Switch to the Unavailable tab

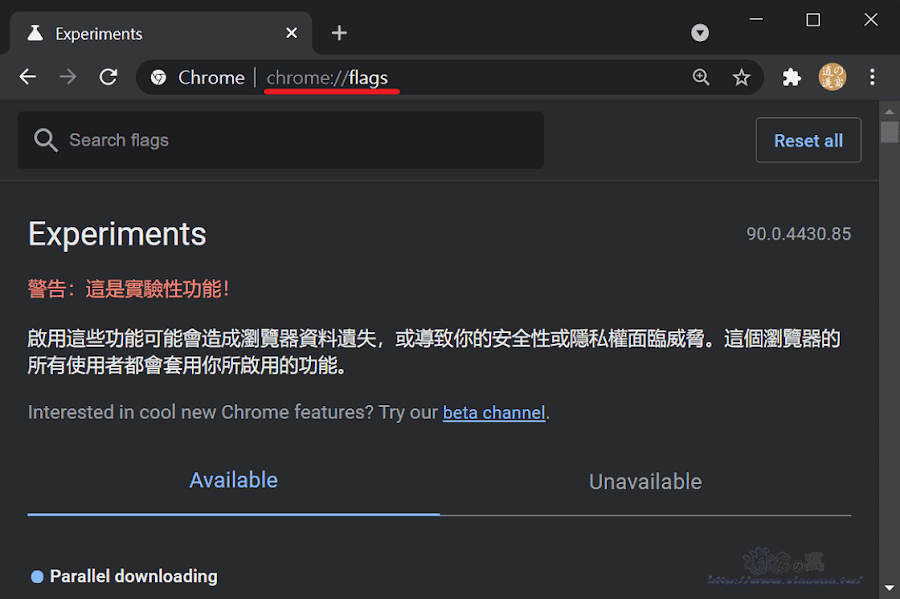[645, 481]
